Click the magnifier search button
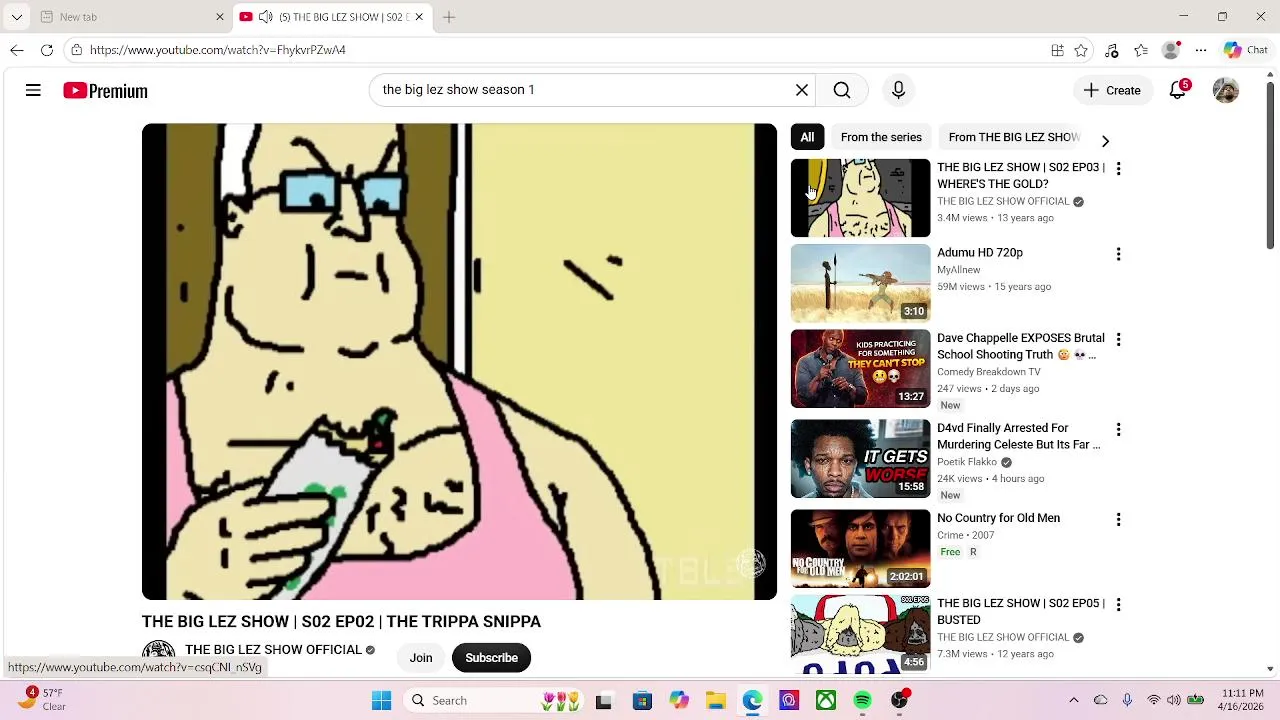The image size is (1280, 720). point(842,91)
